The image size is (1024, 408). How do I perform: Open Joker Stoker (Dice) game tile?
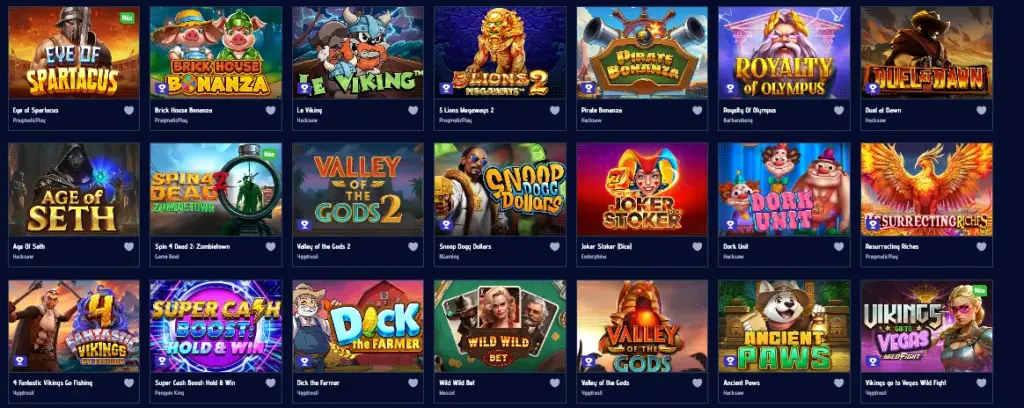tap(642, 189)
